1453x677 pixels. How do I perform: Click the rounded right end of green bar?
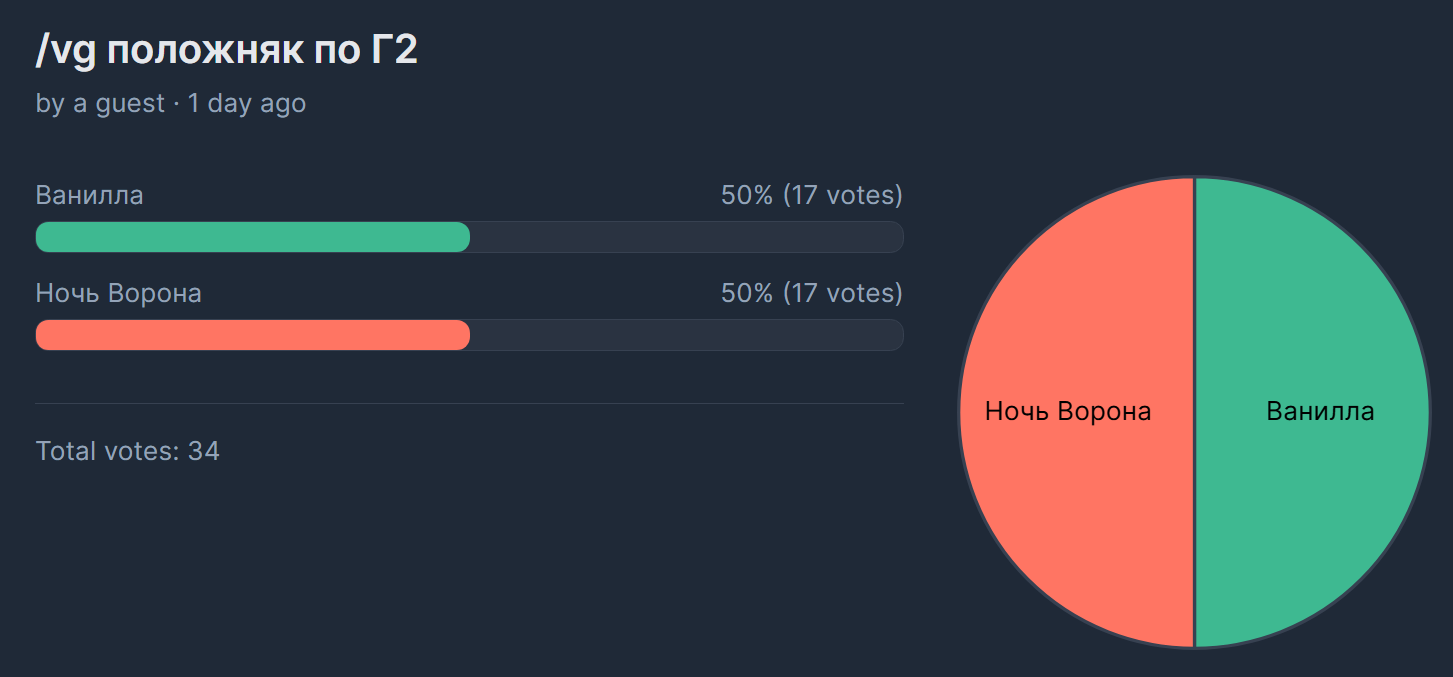point(462,237)
